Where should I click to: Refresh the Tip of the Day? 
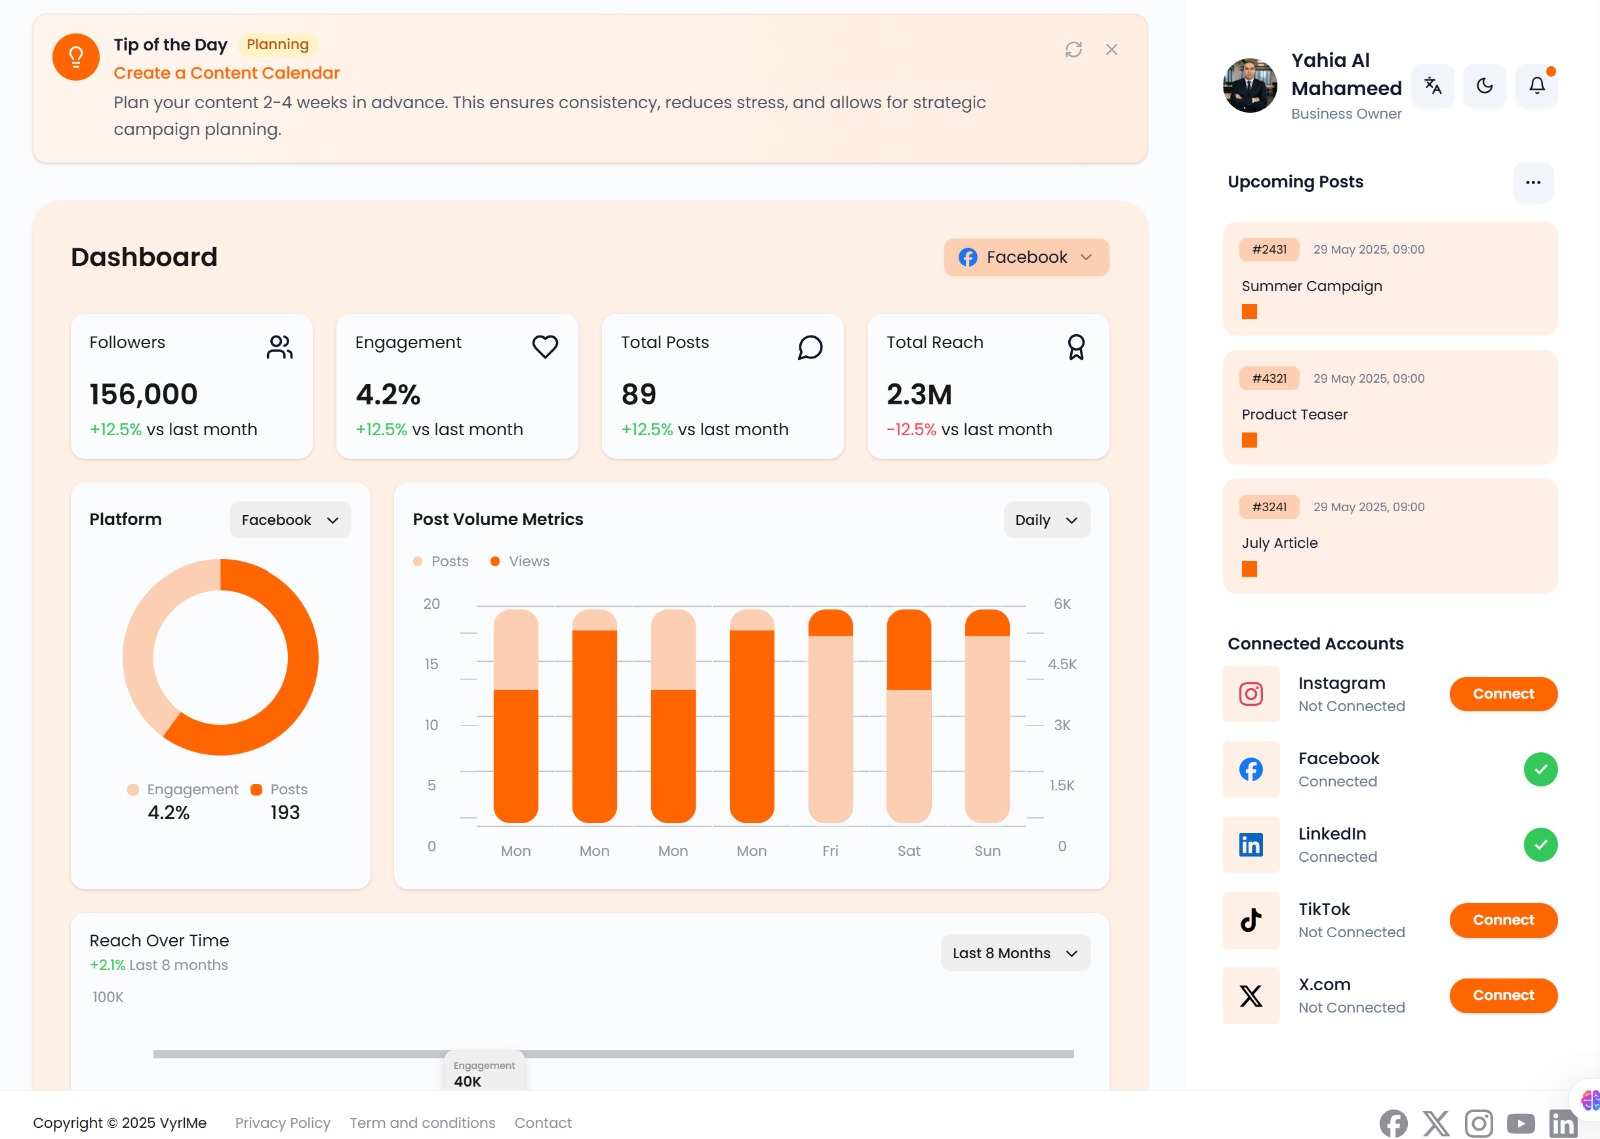pyautogui.click(x=1073, y=50)
